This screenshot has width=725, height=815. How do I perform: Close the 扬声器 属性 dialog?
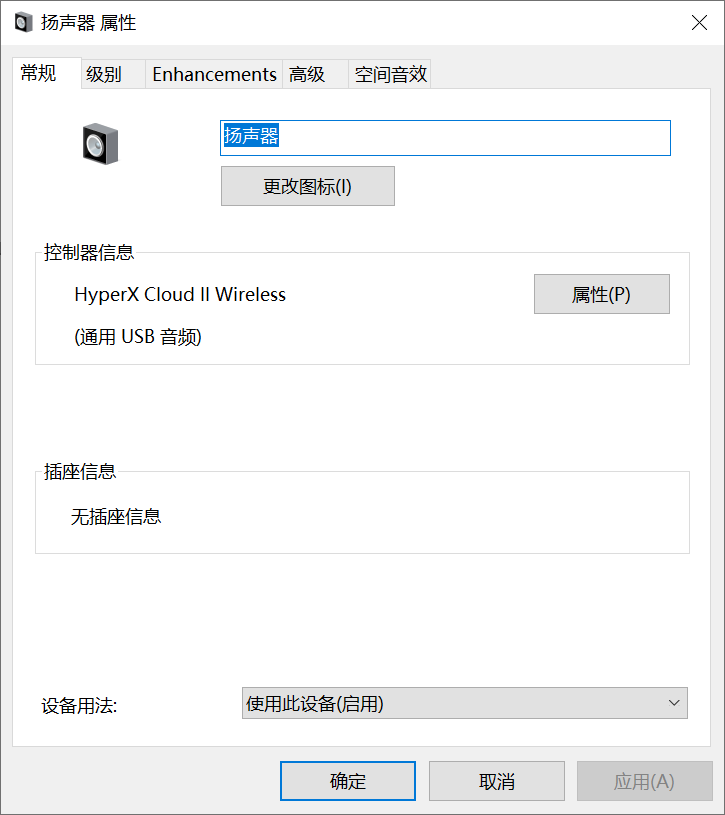(699, 23)
